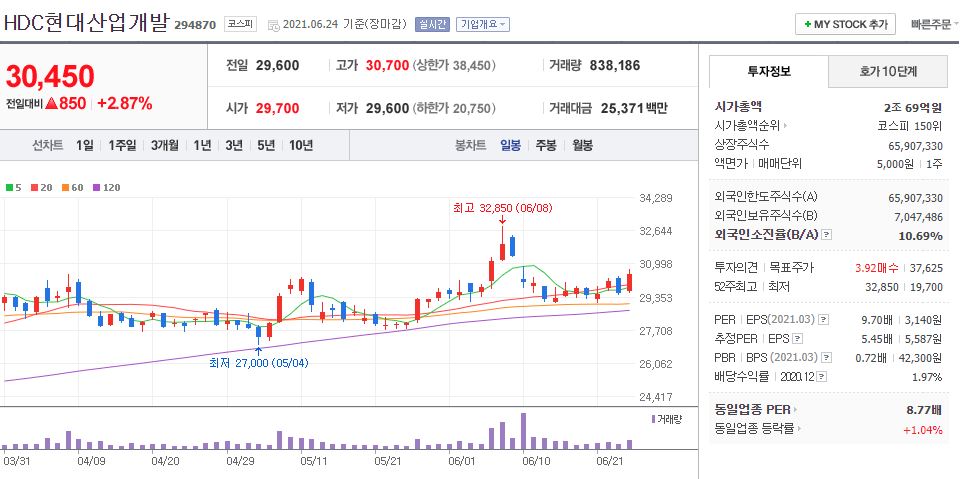Click the red 20-day moving average legend
Viewport: 964px width, 479px height.
[42, 188]
